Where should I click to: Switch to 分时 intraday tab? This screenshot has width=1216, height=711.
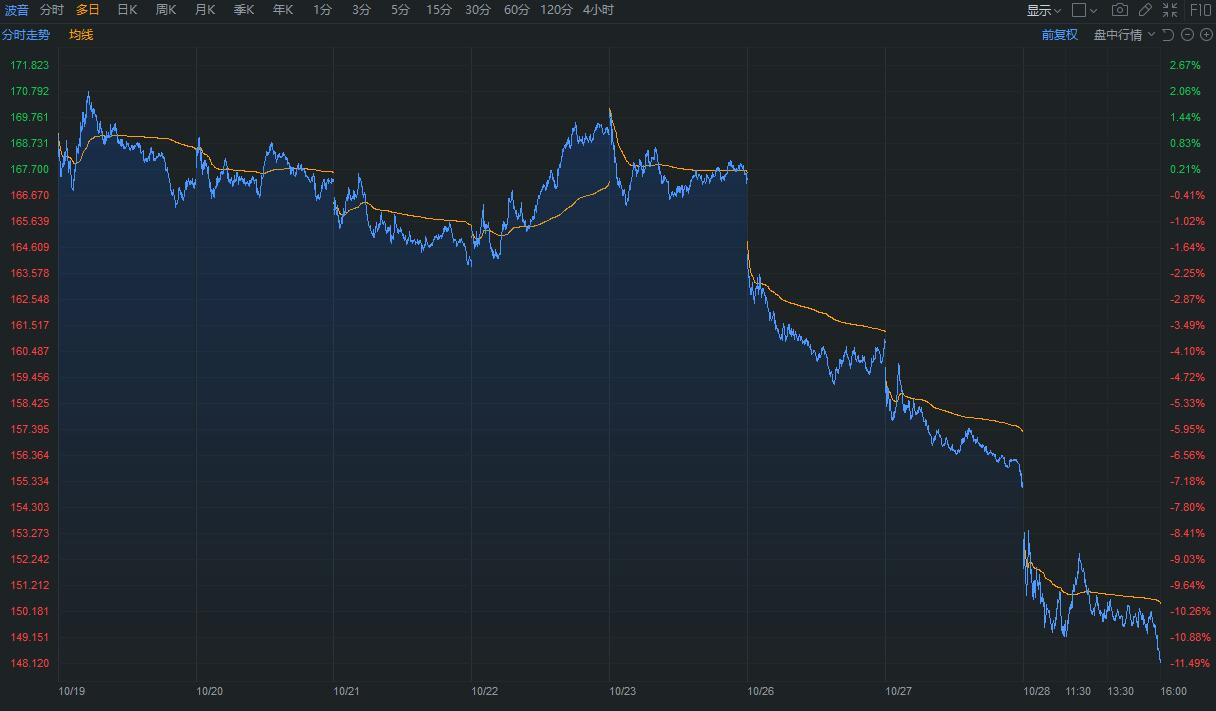[x=52, y=10]
